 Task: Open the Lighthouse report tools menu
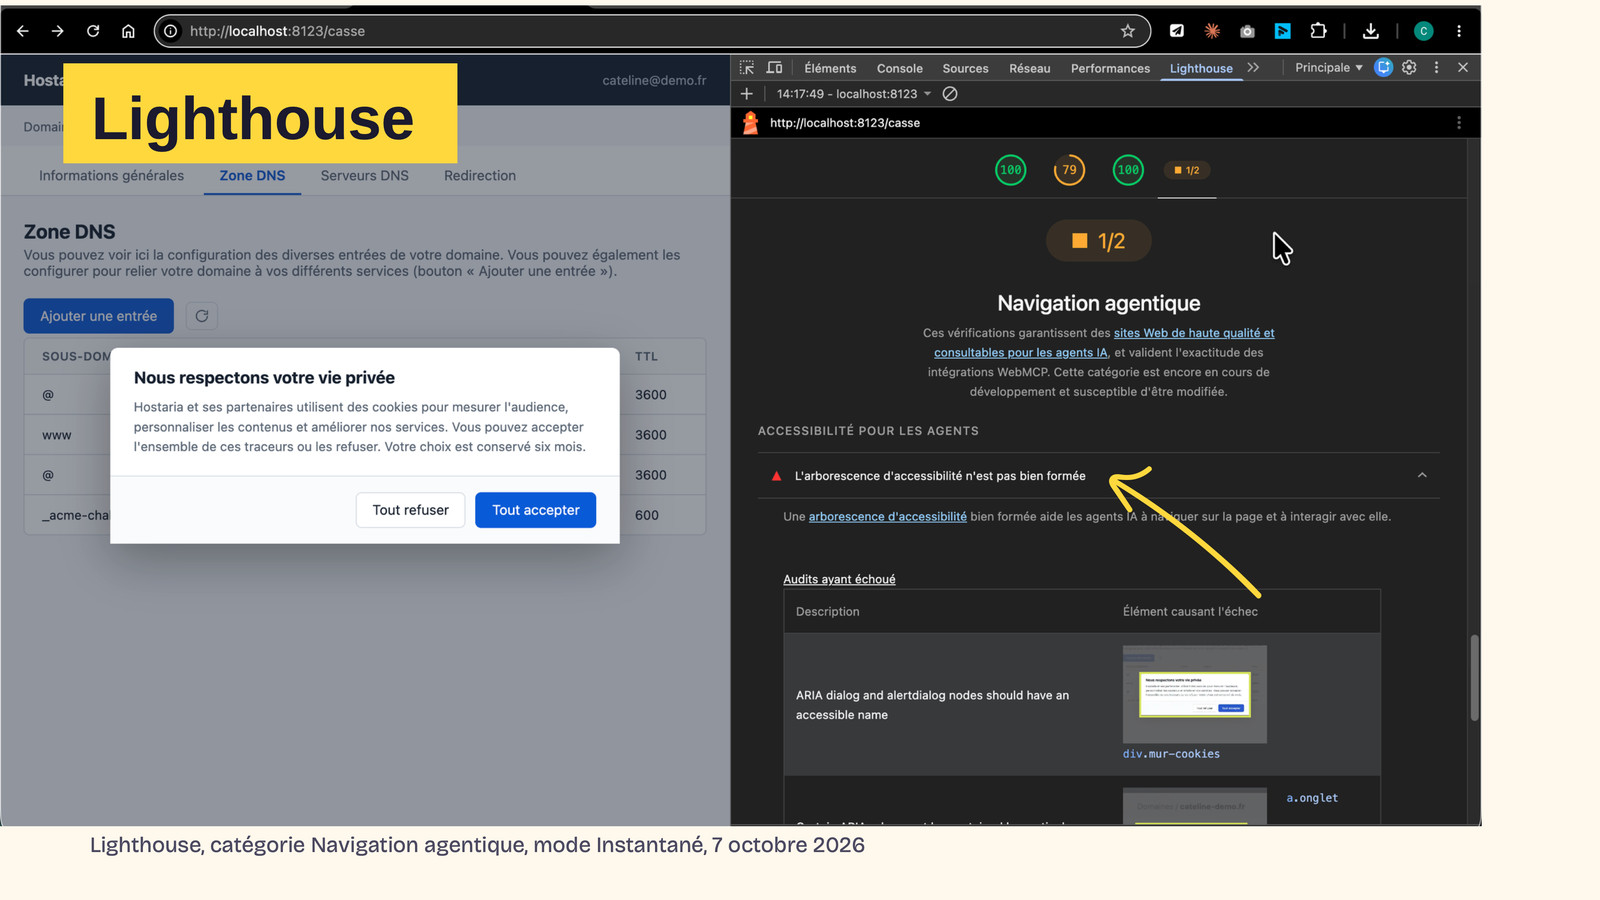[1459, 123]
